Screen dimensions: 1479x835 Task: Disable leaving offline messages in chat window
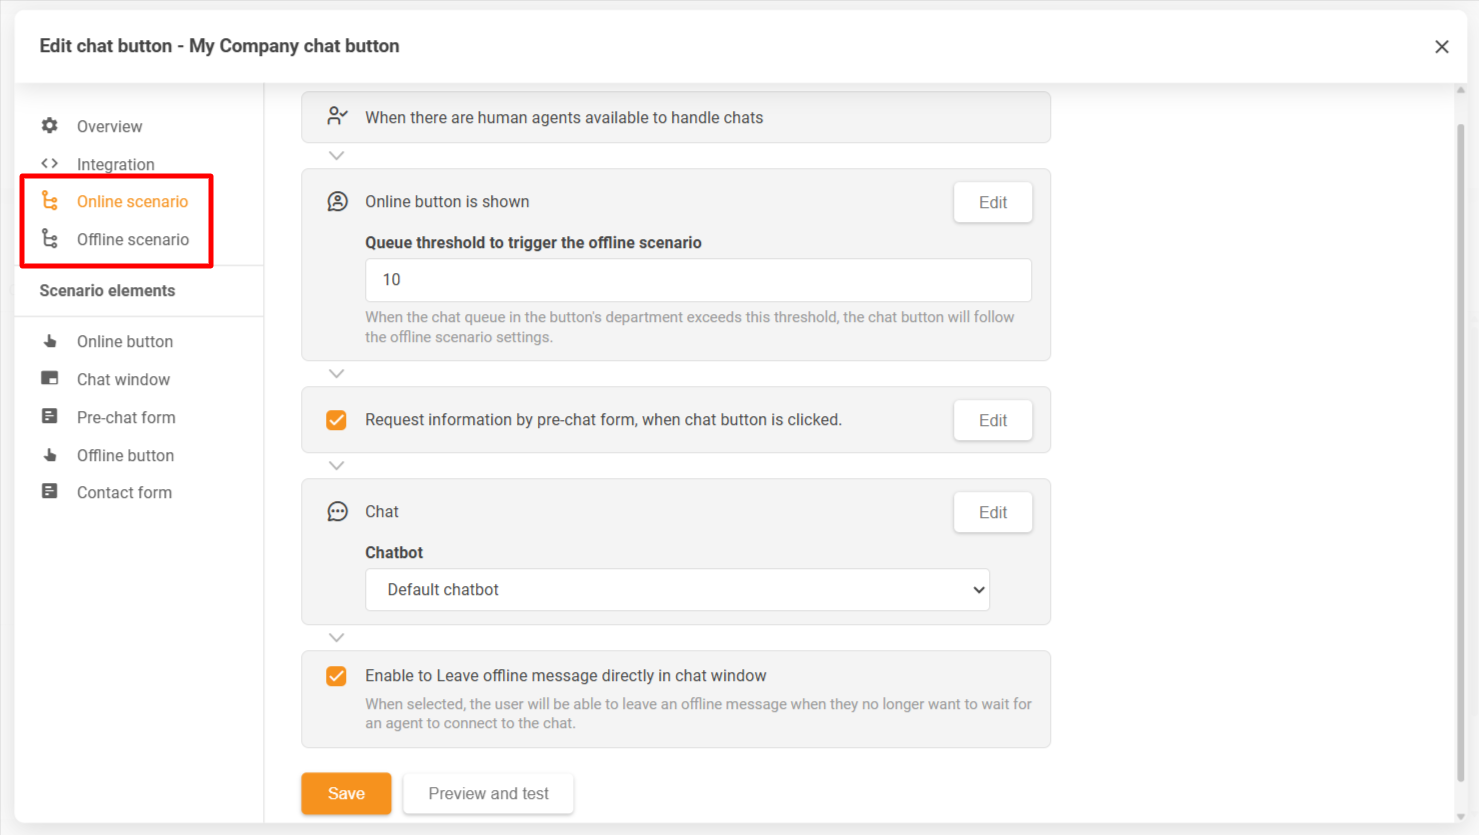tap(336, 676)
